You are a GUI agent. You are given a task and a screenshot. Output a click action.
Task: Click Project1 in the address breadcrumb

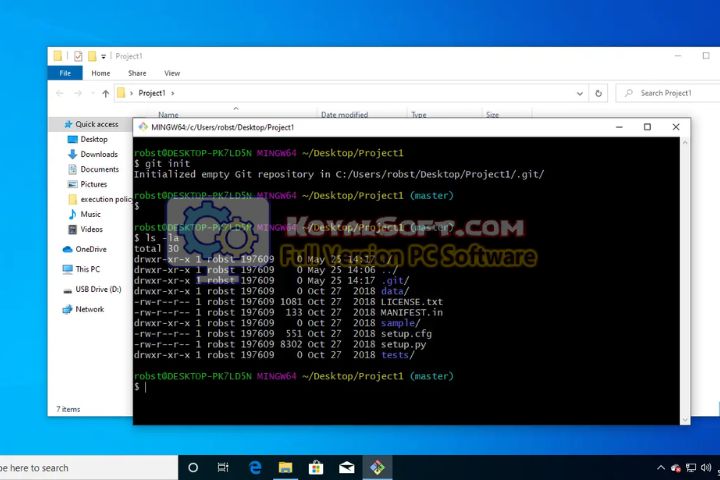(x=152, y=93)
